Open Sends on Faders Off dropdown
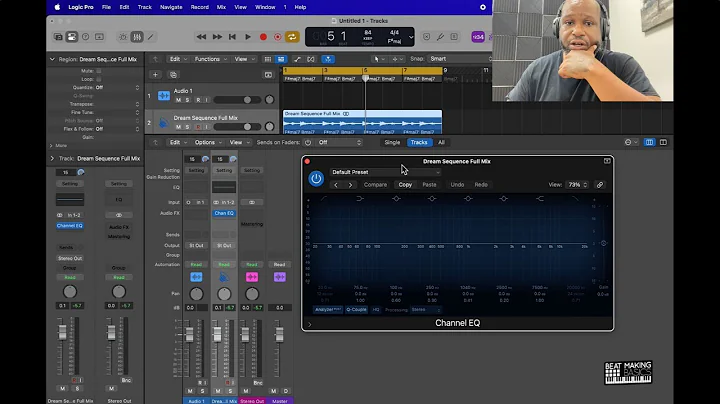This screenshot has width=720, height=404. (x=339, y=142)
